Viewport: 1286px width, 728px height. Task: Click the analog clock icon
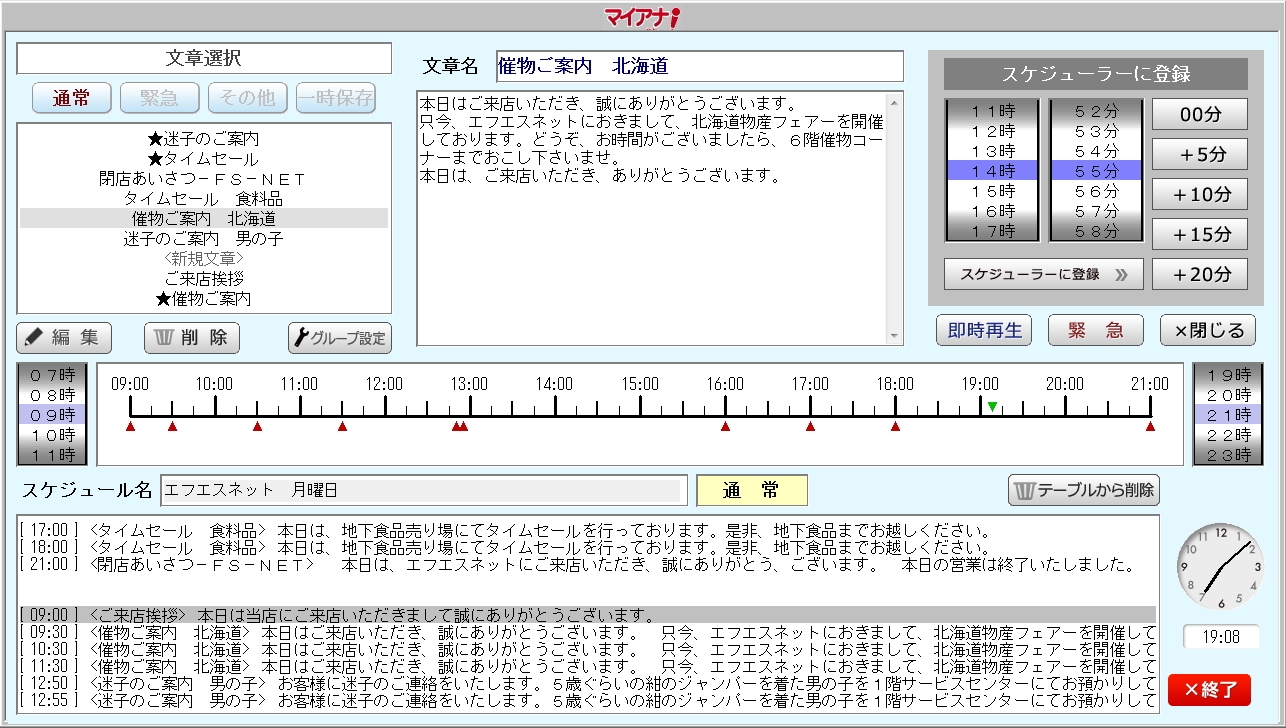click(x=1220, y=567)
